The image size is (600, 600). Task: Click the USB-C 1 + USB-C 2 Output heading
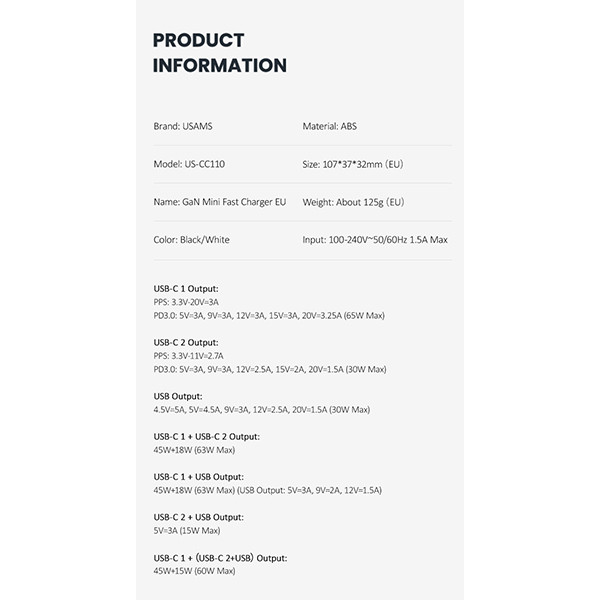[206, 436]
